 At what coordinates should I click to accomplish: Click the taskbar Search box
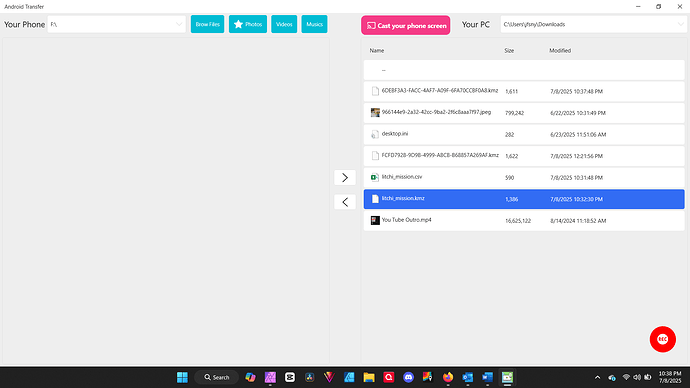217,377
